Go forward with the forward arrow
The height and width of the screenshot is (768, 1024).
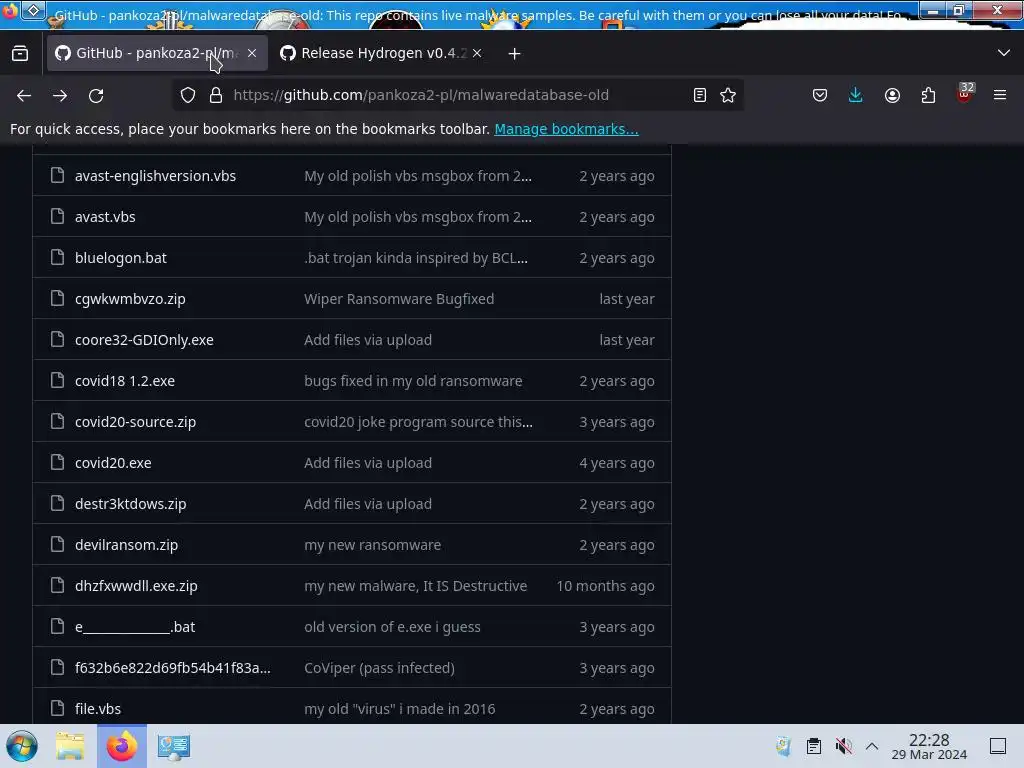[60, 95]
